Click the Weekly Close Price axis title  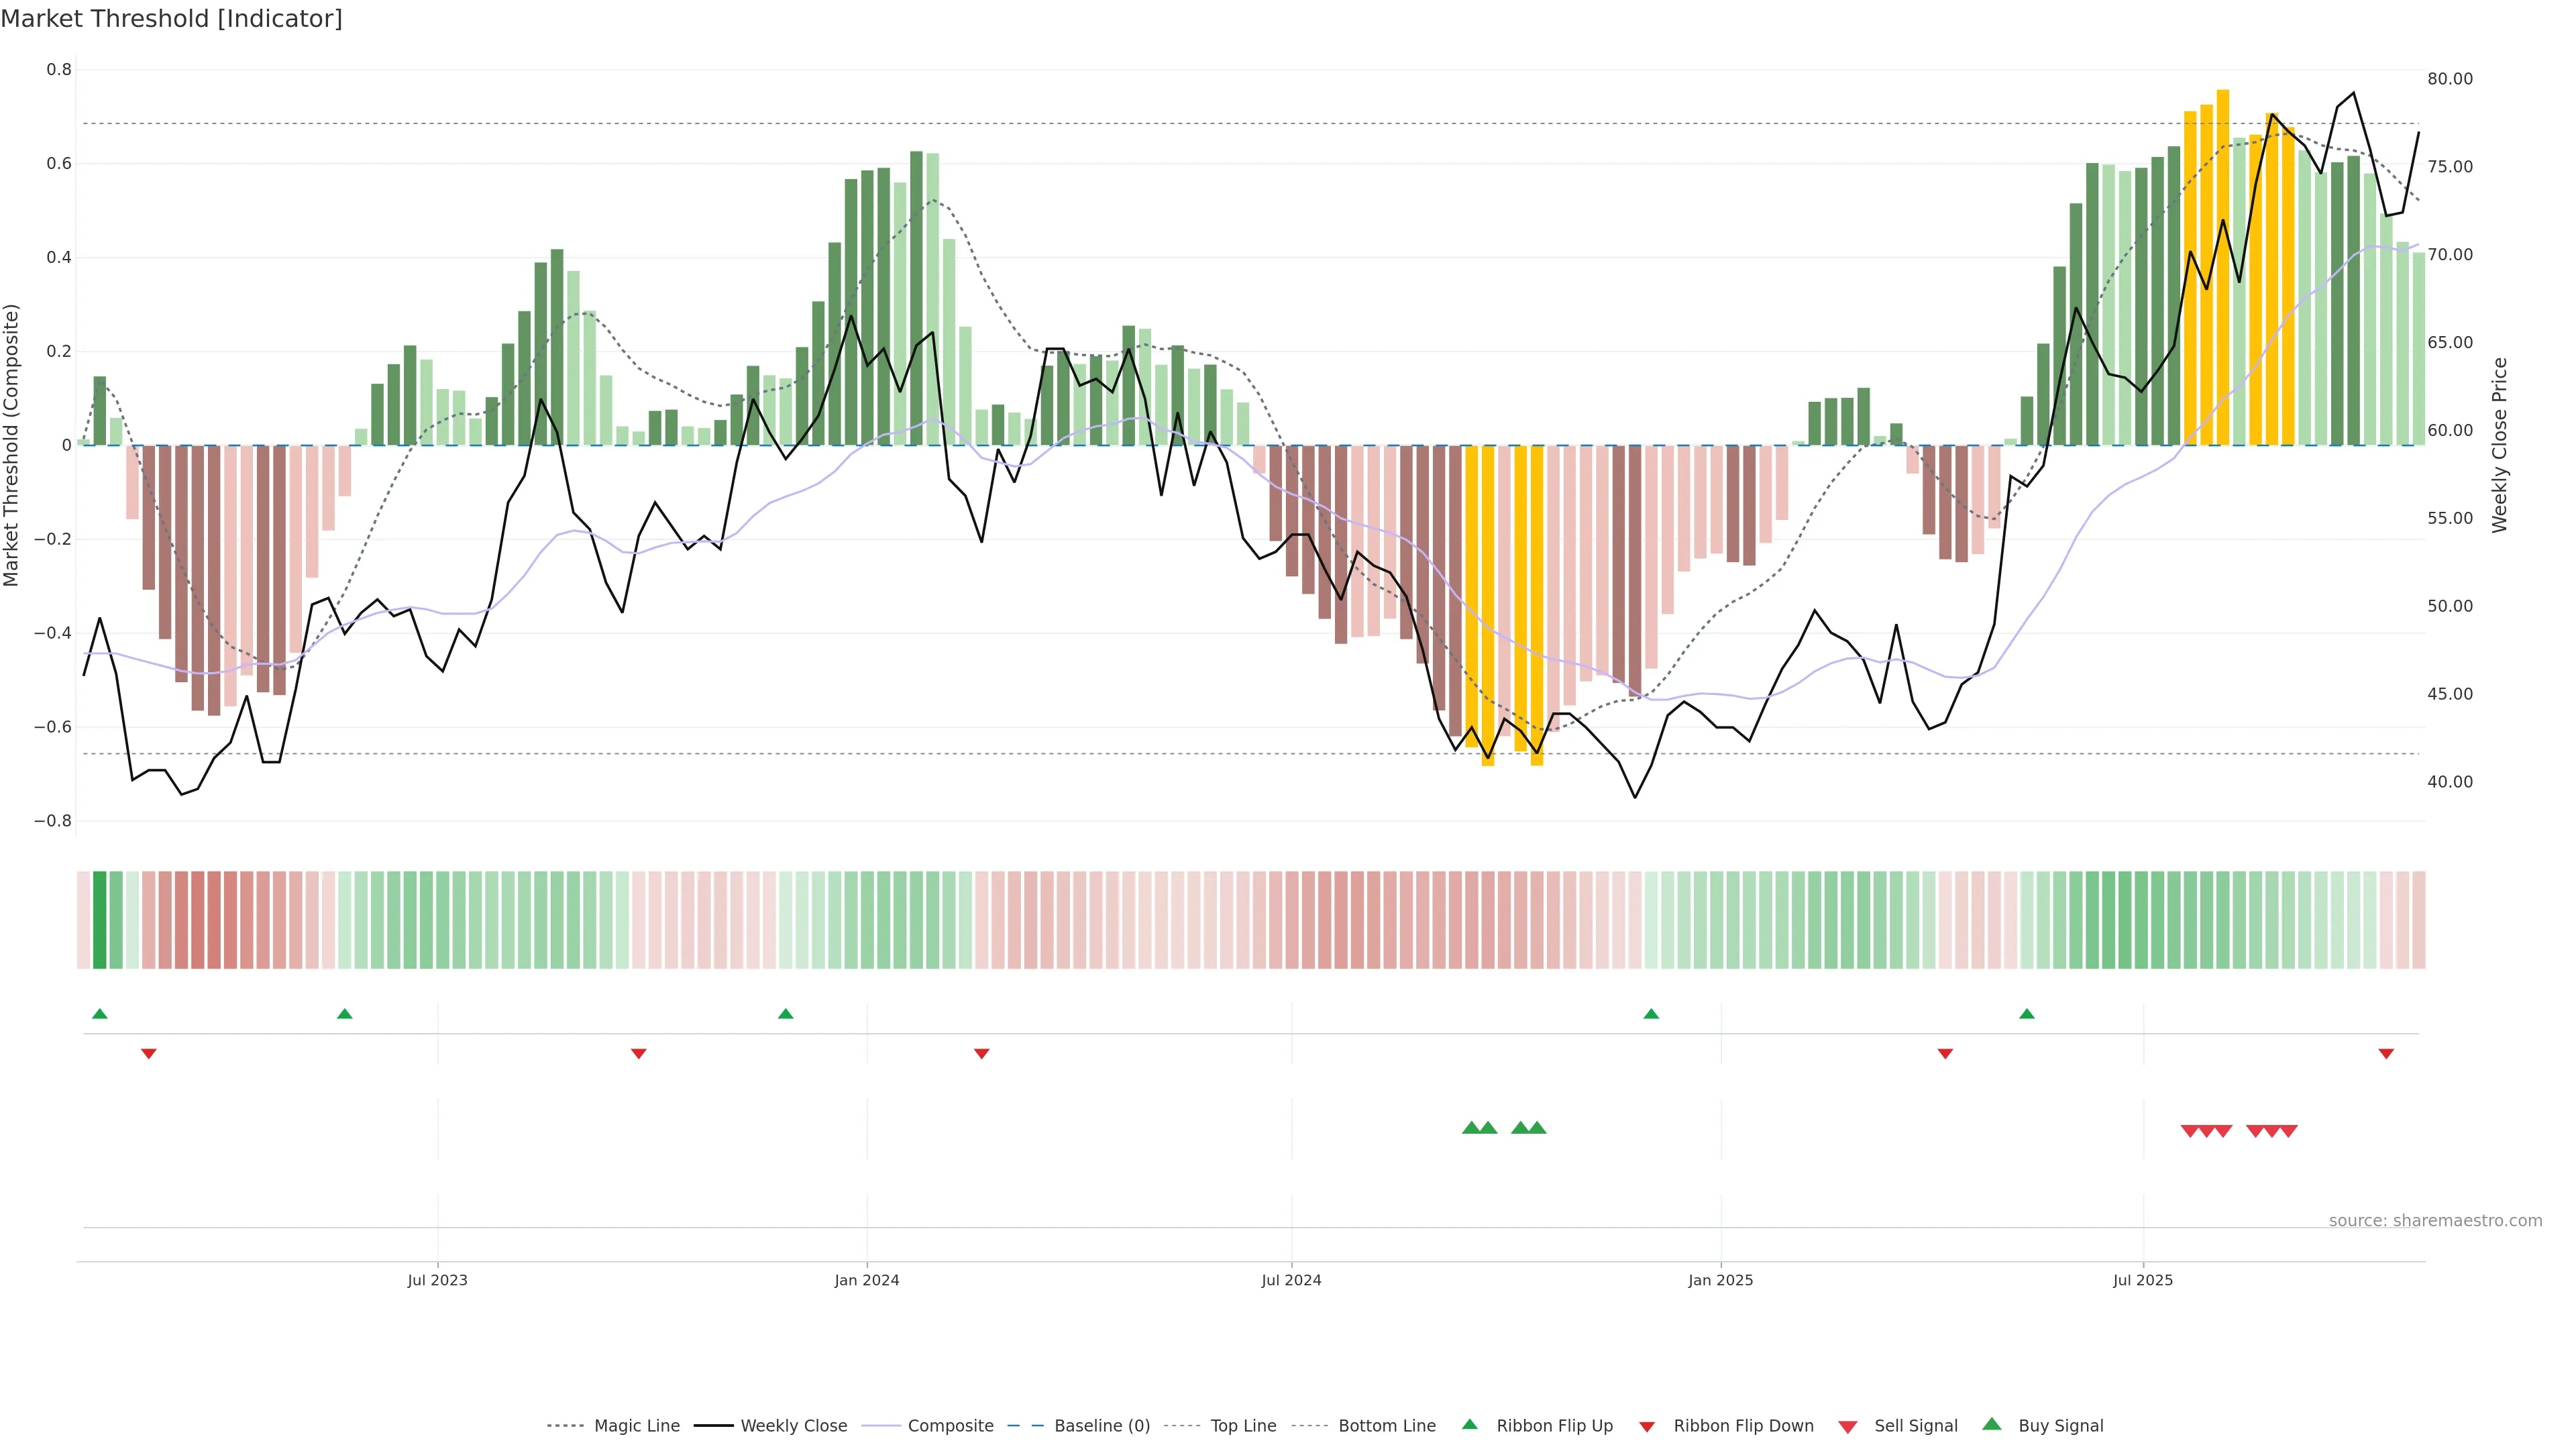coord(2499,445)
